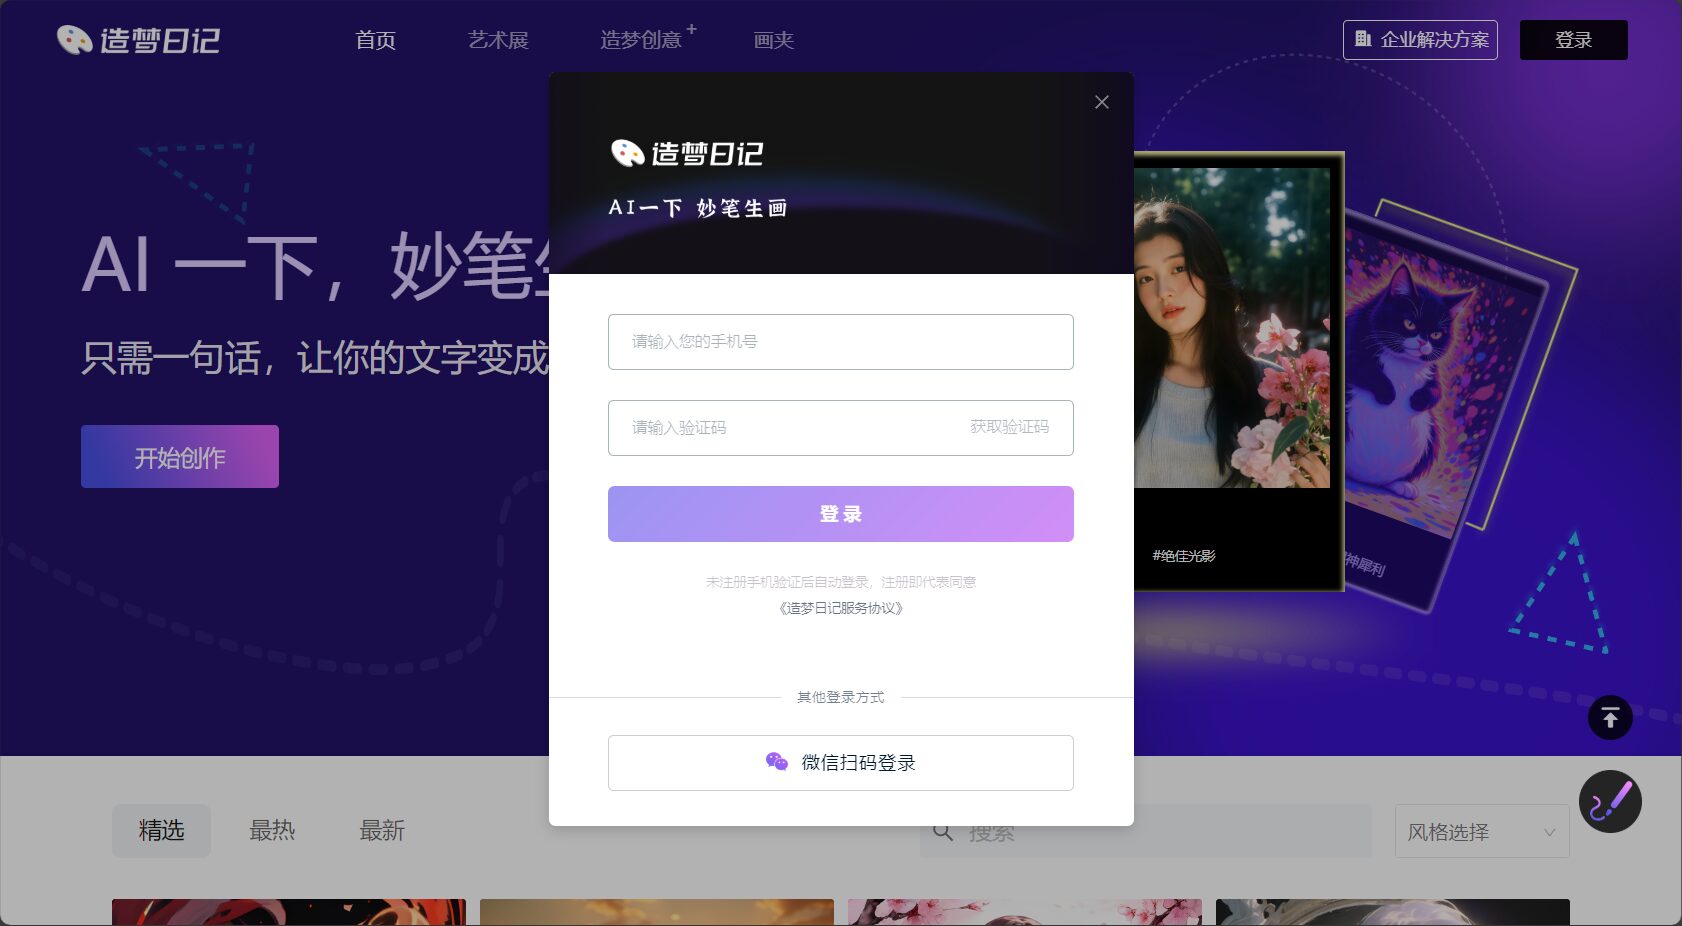Click the 风格选择 chevron arrow
Screen dimensions: 1682x926
[1549, 832]
